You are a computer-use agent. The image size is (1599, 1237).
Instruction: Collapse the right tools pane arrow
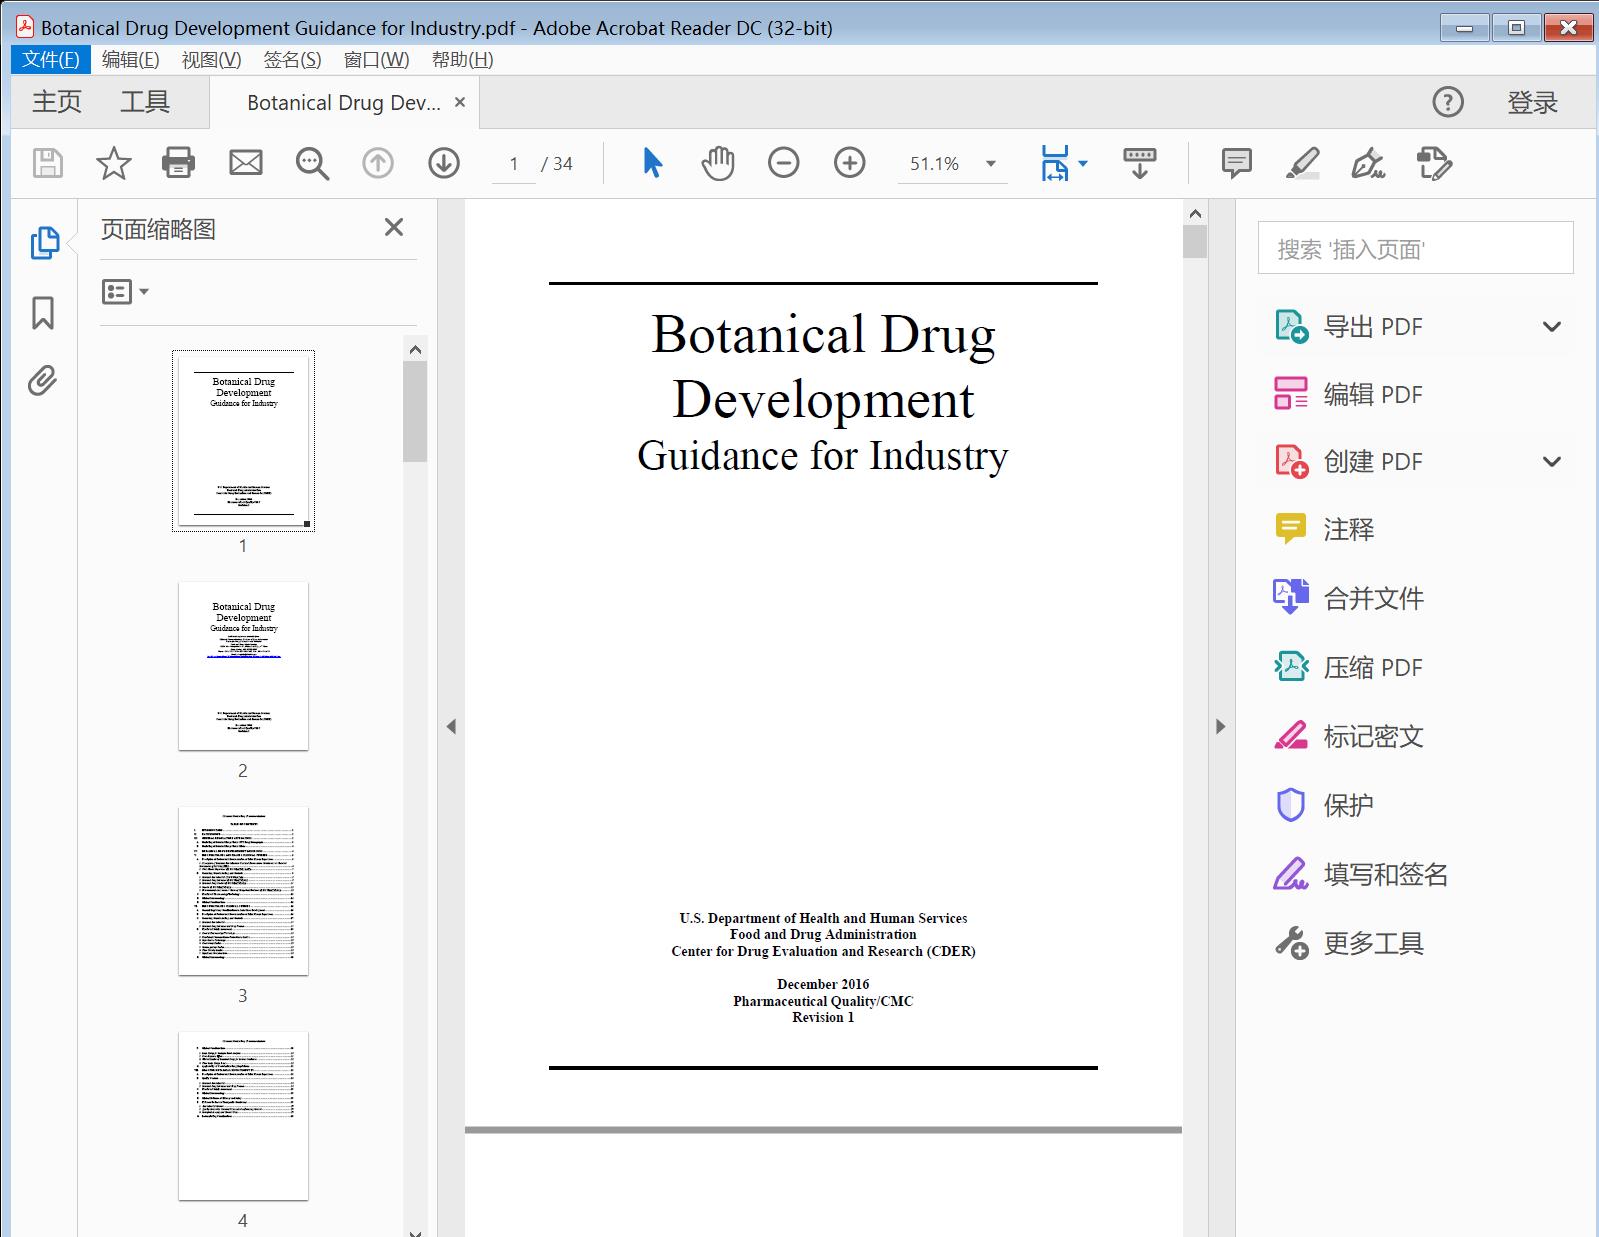point(1220,727)
